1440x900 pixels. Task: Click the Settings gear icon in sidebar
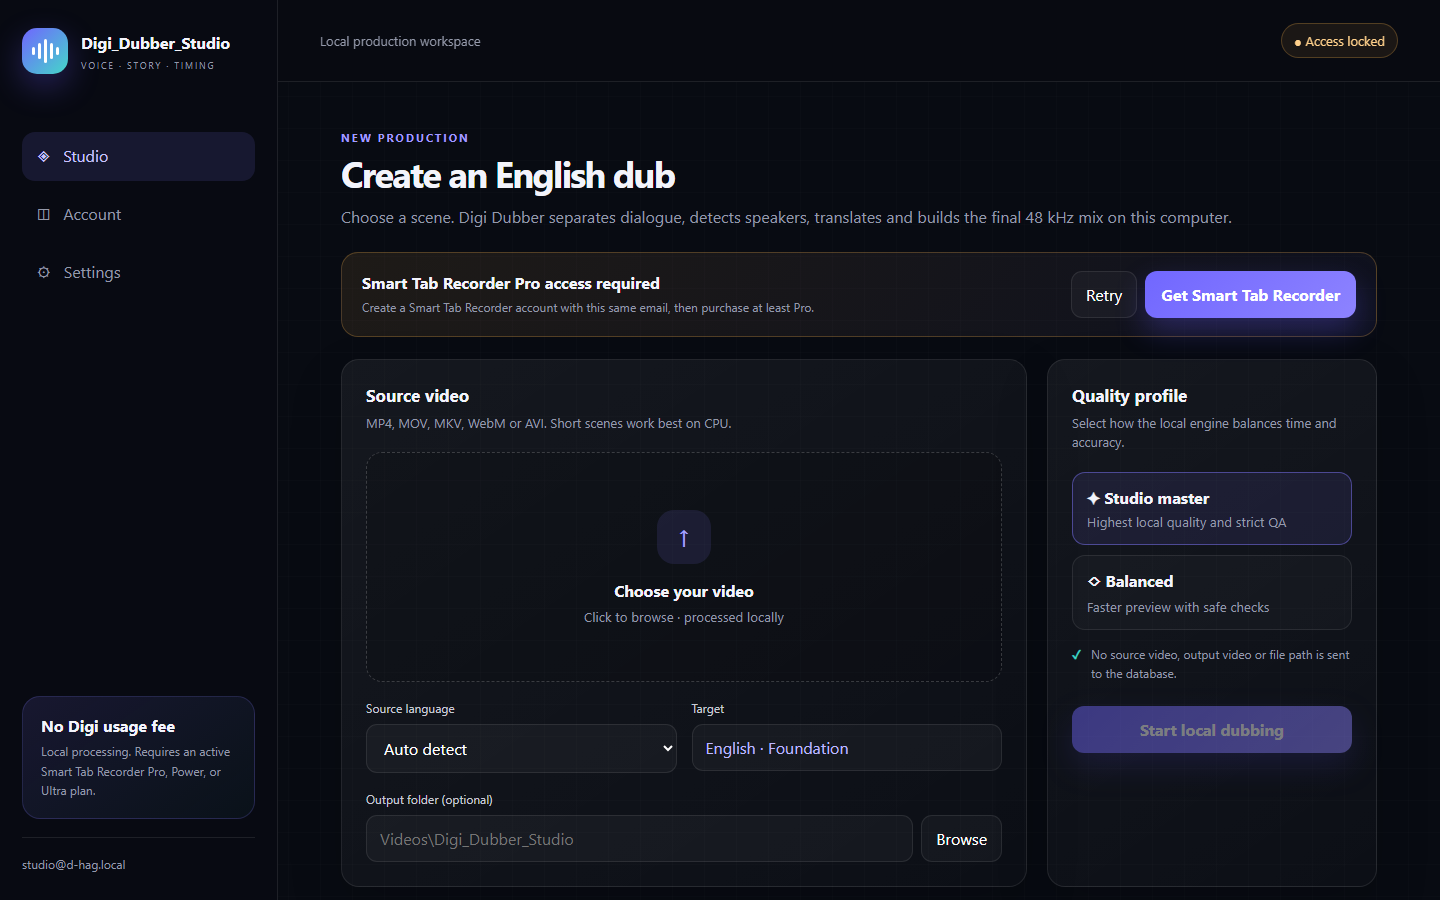point(43,273)
